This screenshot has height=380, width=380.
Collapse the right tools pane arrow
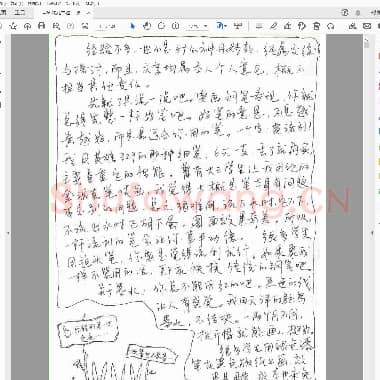372,233
